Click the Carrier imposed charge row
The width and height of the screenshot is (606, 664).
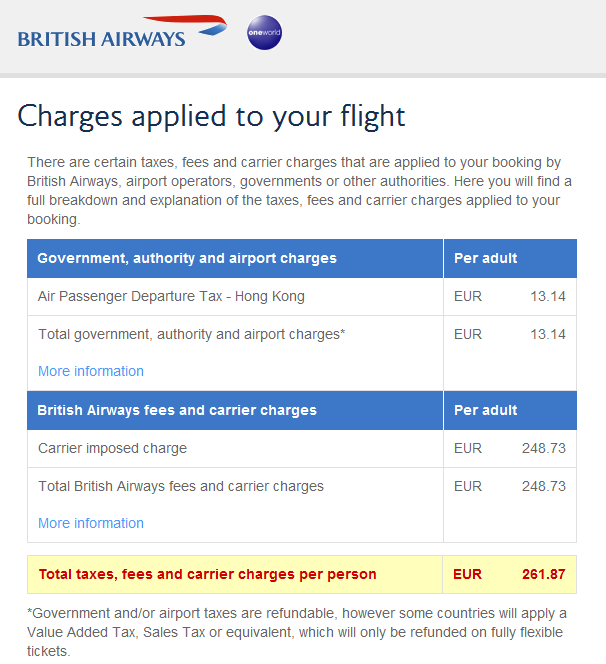pyautogui.click(x=302, y=448)
